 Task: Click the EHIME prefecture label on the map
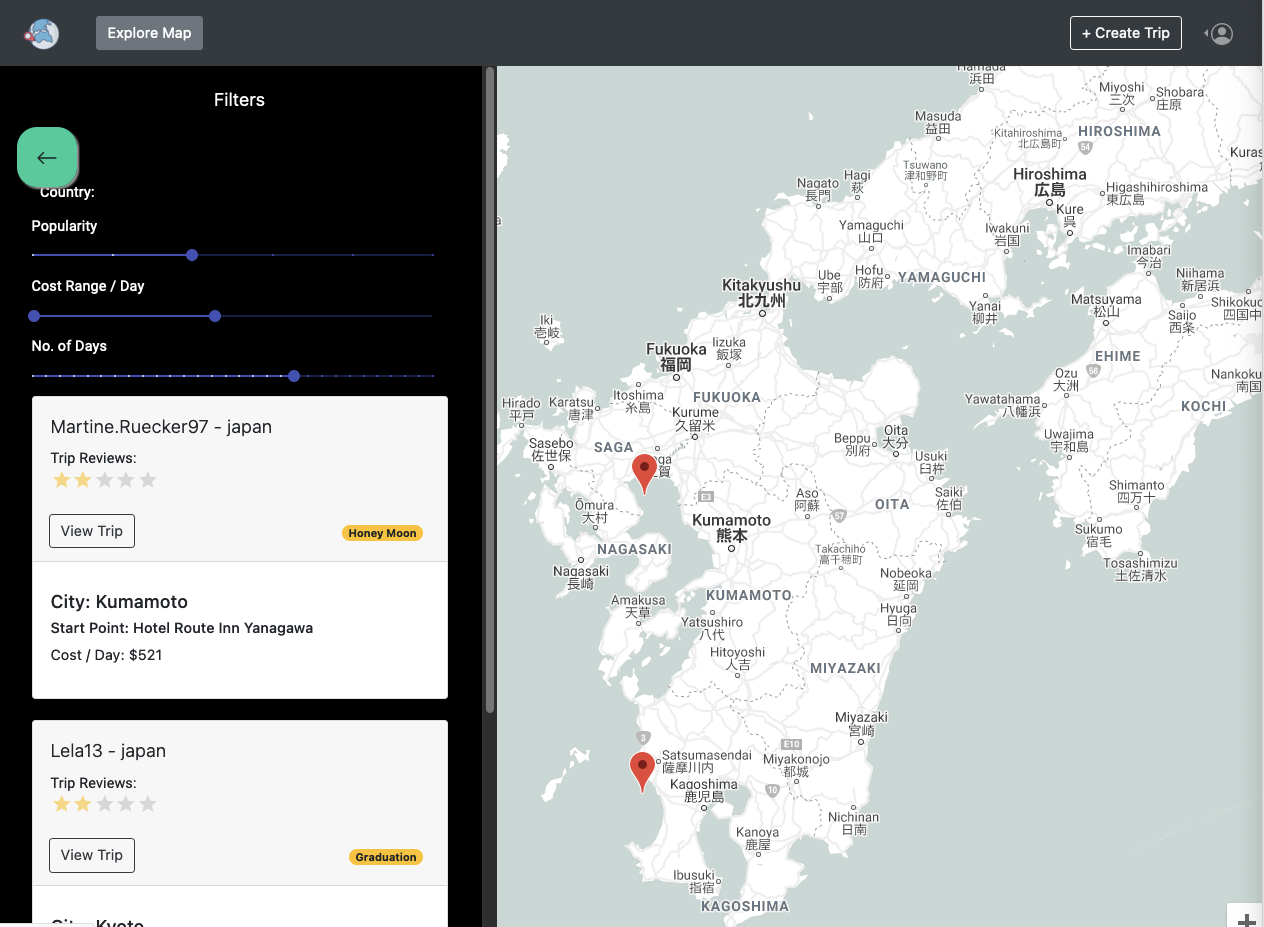(1118, 356)
